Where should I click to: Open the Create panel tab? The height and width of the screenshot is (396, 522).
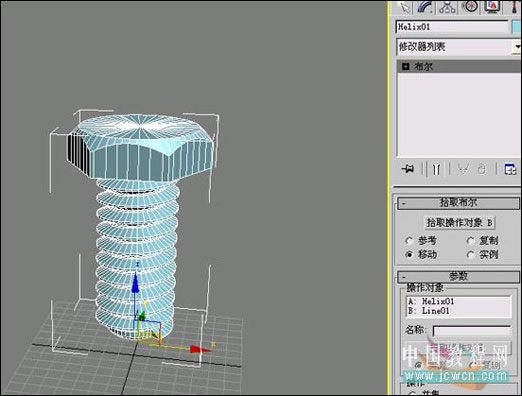coord(405,7)
